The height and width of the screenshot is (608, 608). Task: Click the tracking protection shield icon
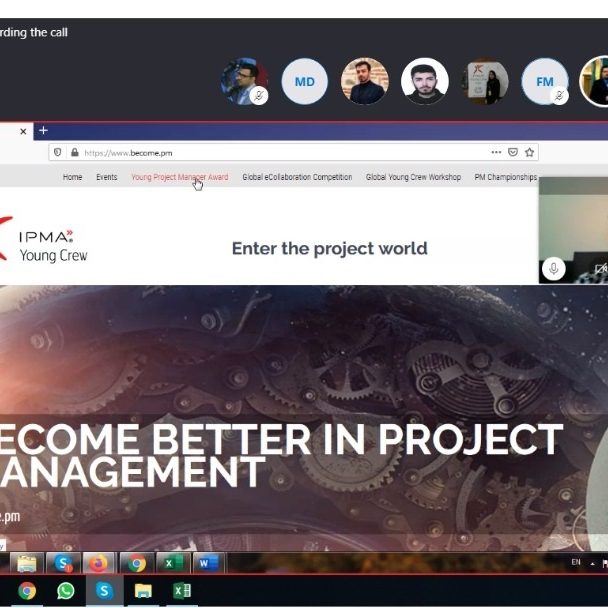pos(58,152)
